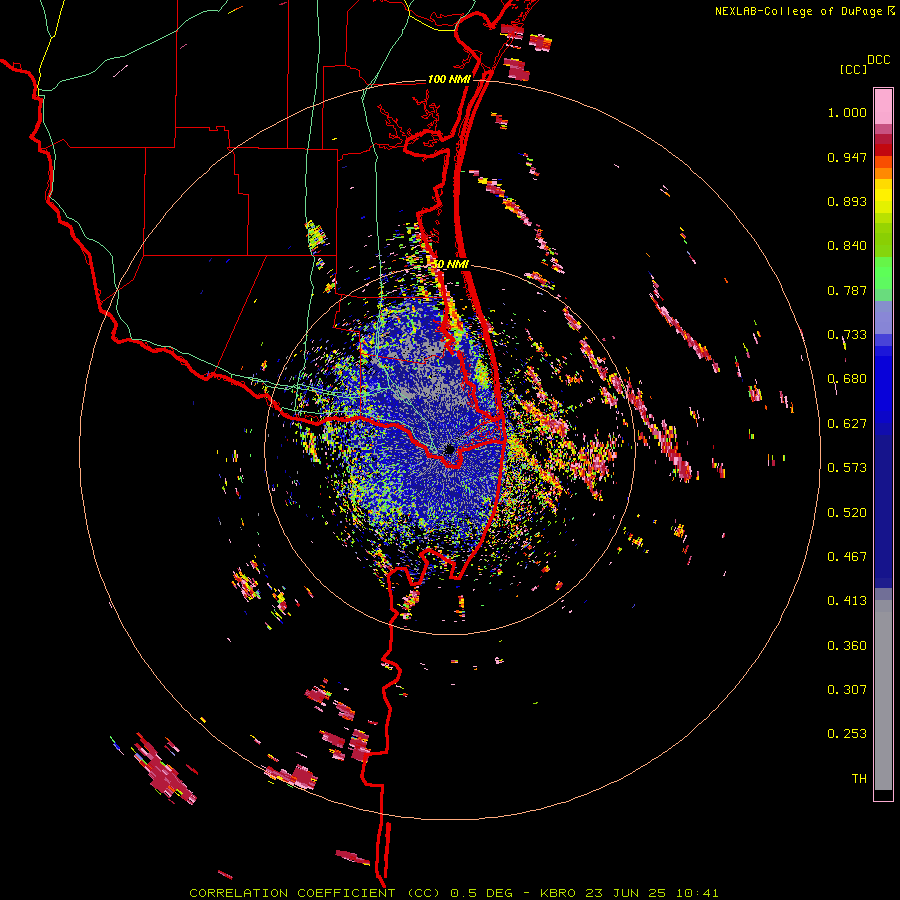
Task: Click the 0.787 value on color scale
Action: (847, 290)
